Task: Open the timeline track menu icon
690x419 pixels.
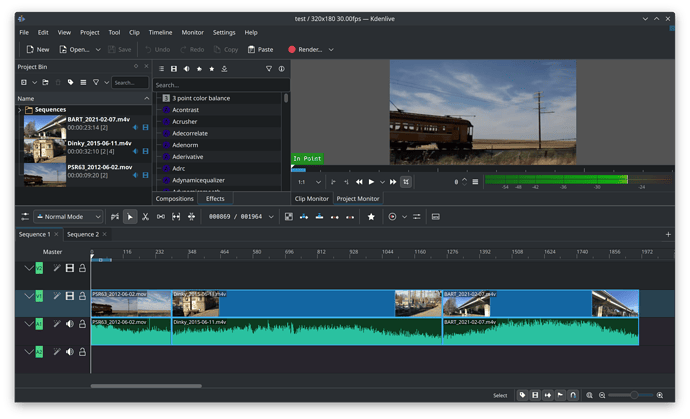Action: [x=25, y=217]
